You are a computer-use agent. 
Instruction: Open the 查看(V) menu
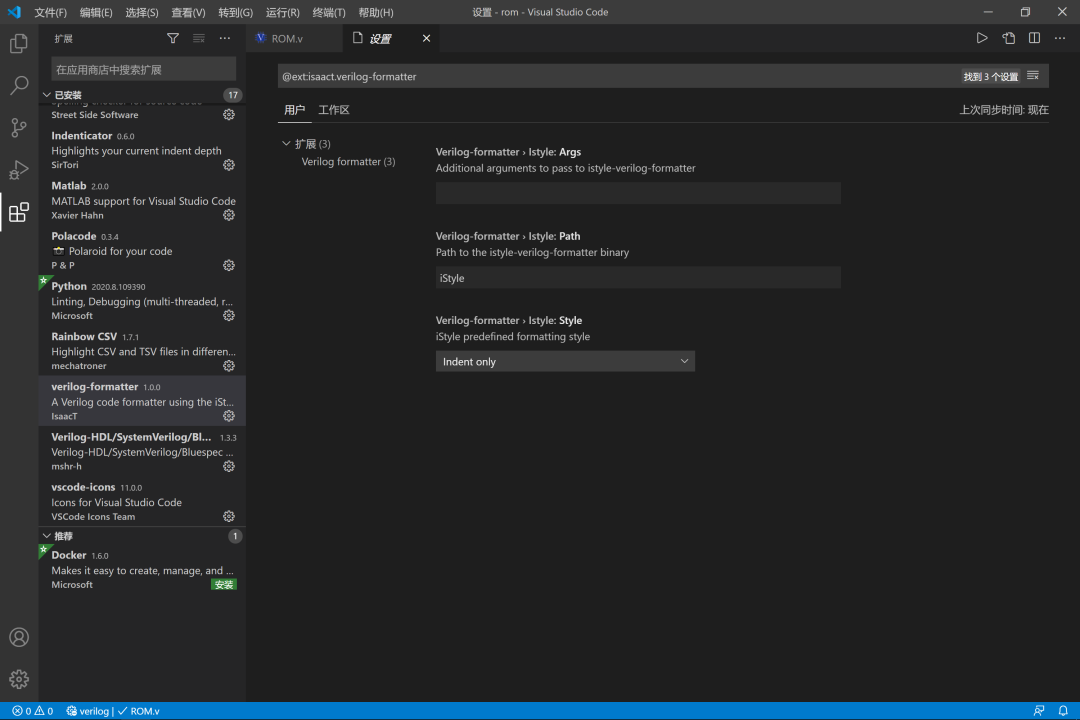pos(188,12)
